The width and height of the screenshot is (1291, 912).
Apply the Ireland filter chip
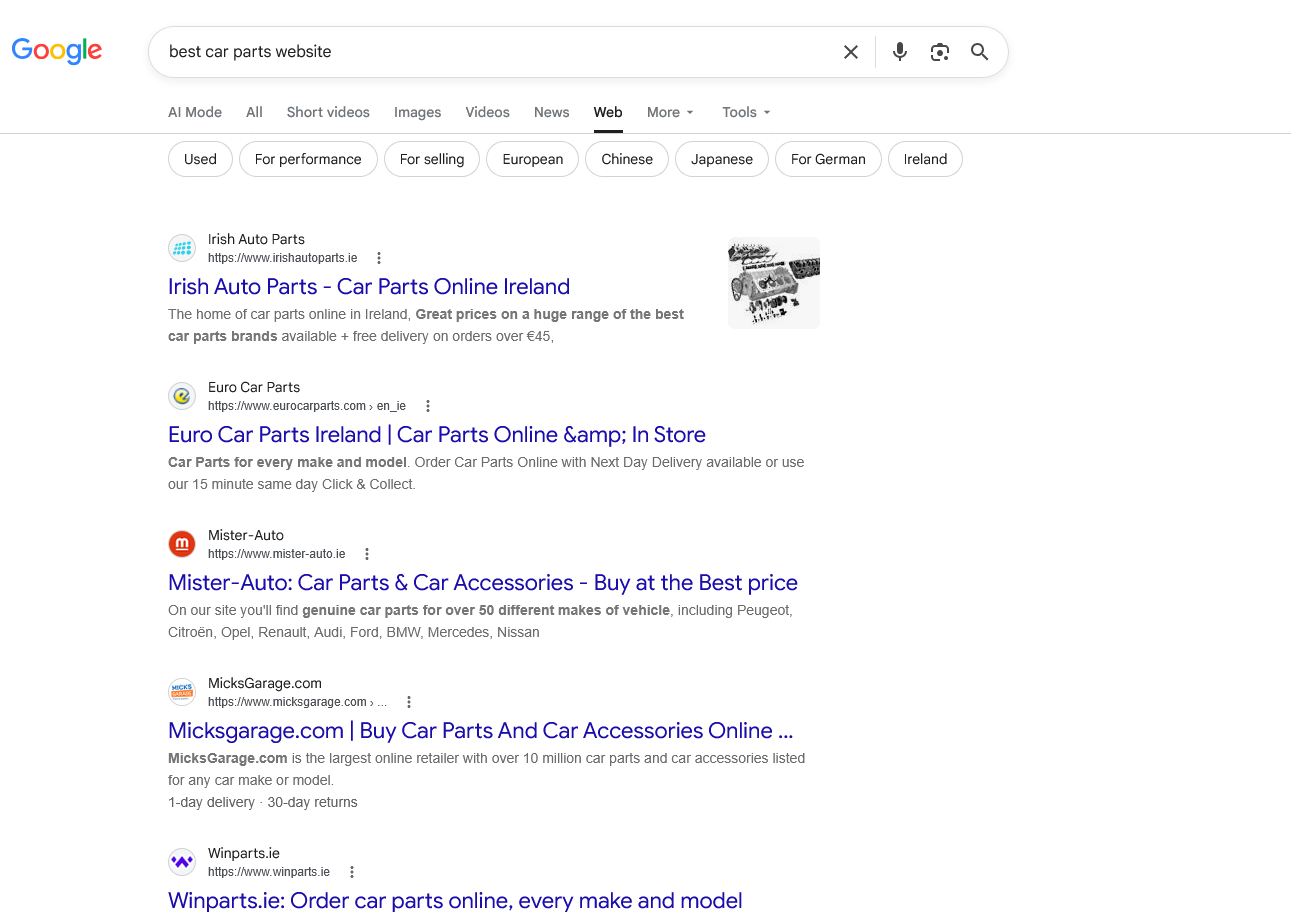coord(925,159)
